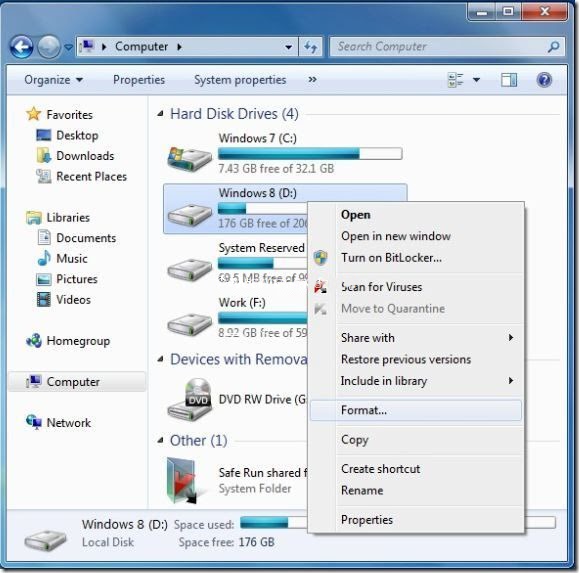This screenshot has width=579, height=573.
Task: Choose Copy from the context menu
Action: coord(416,440)
